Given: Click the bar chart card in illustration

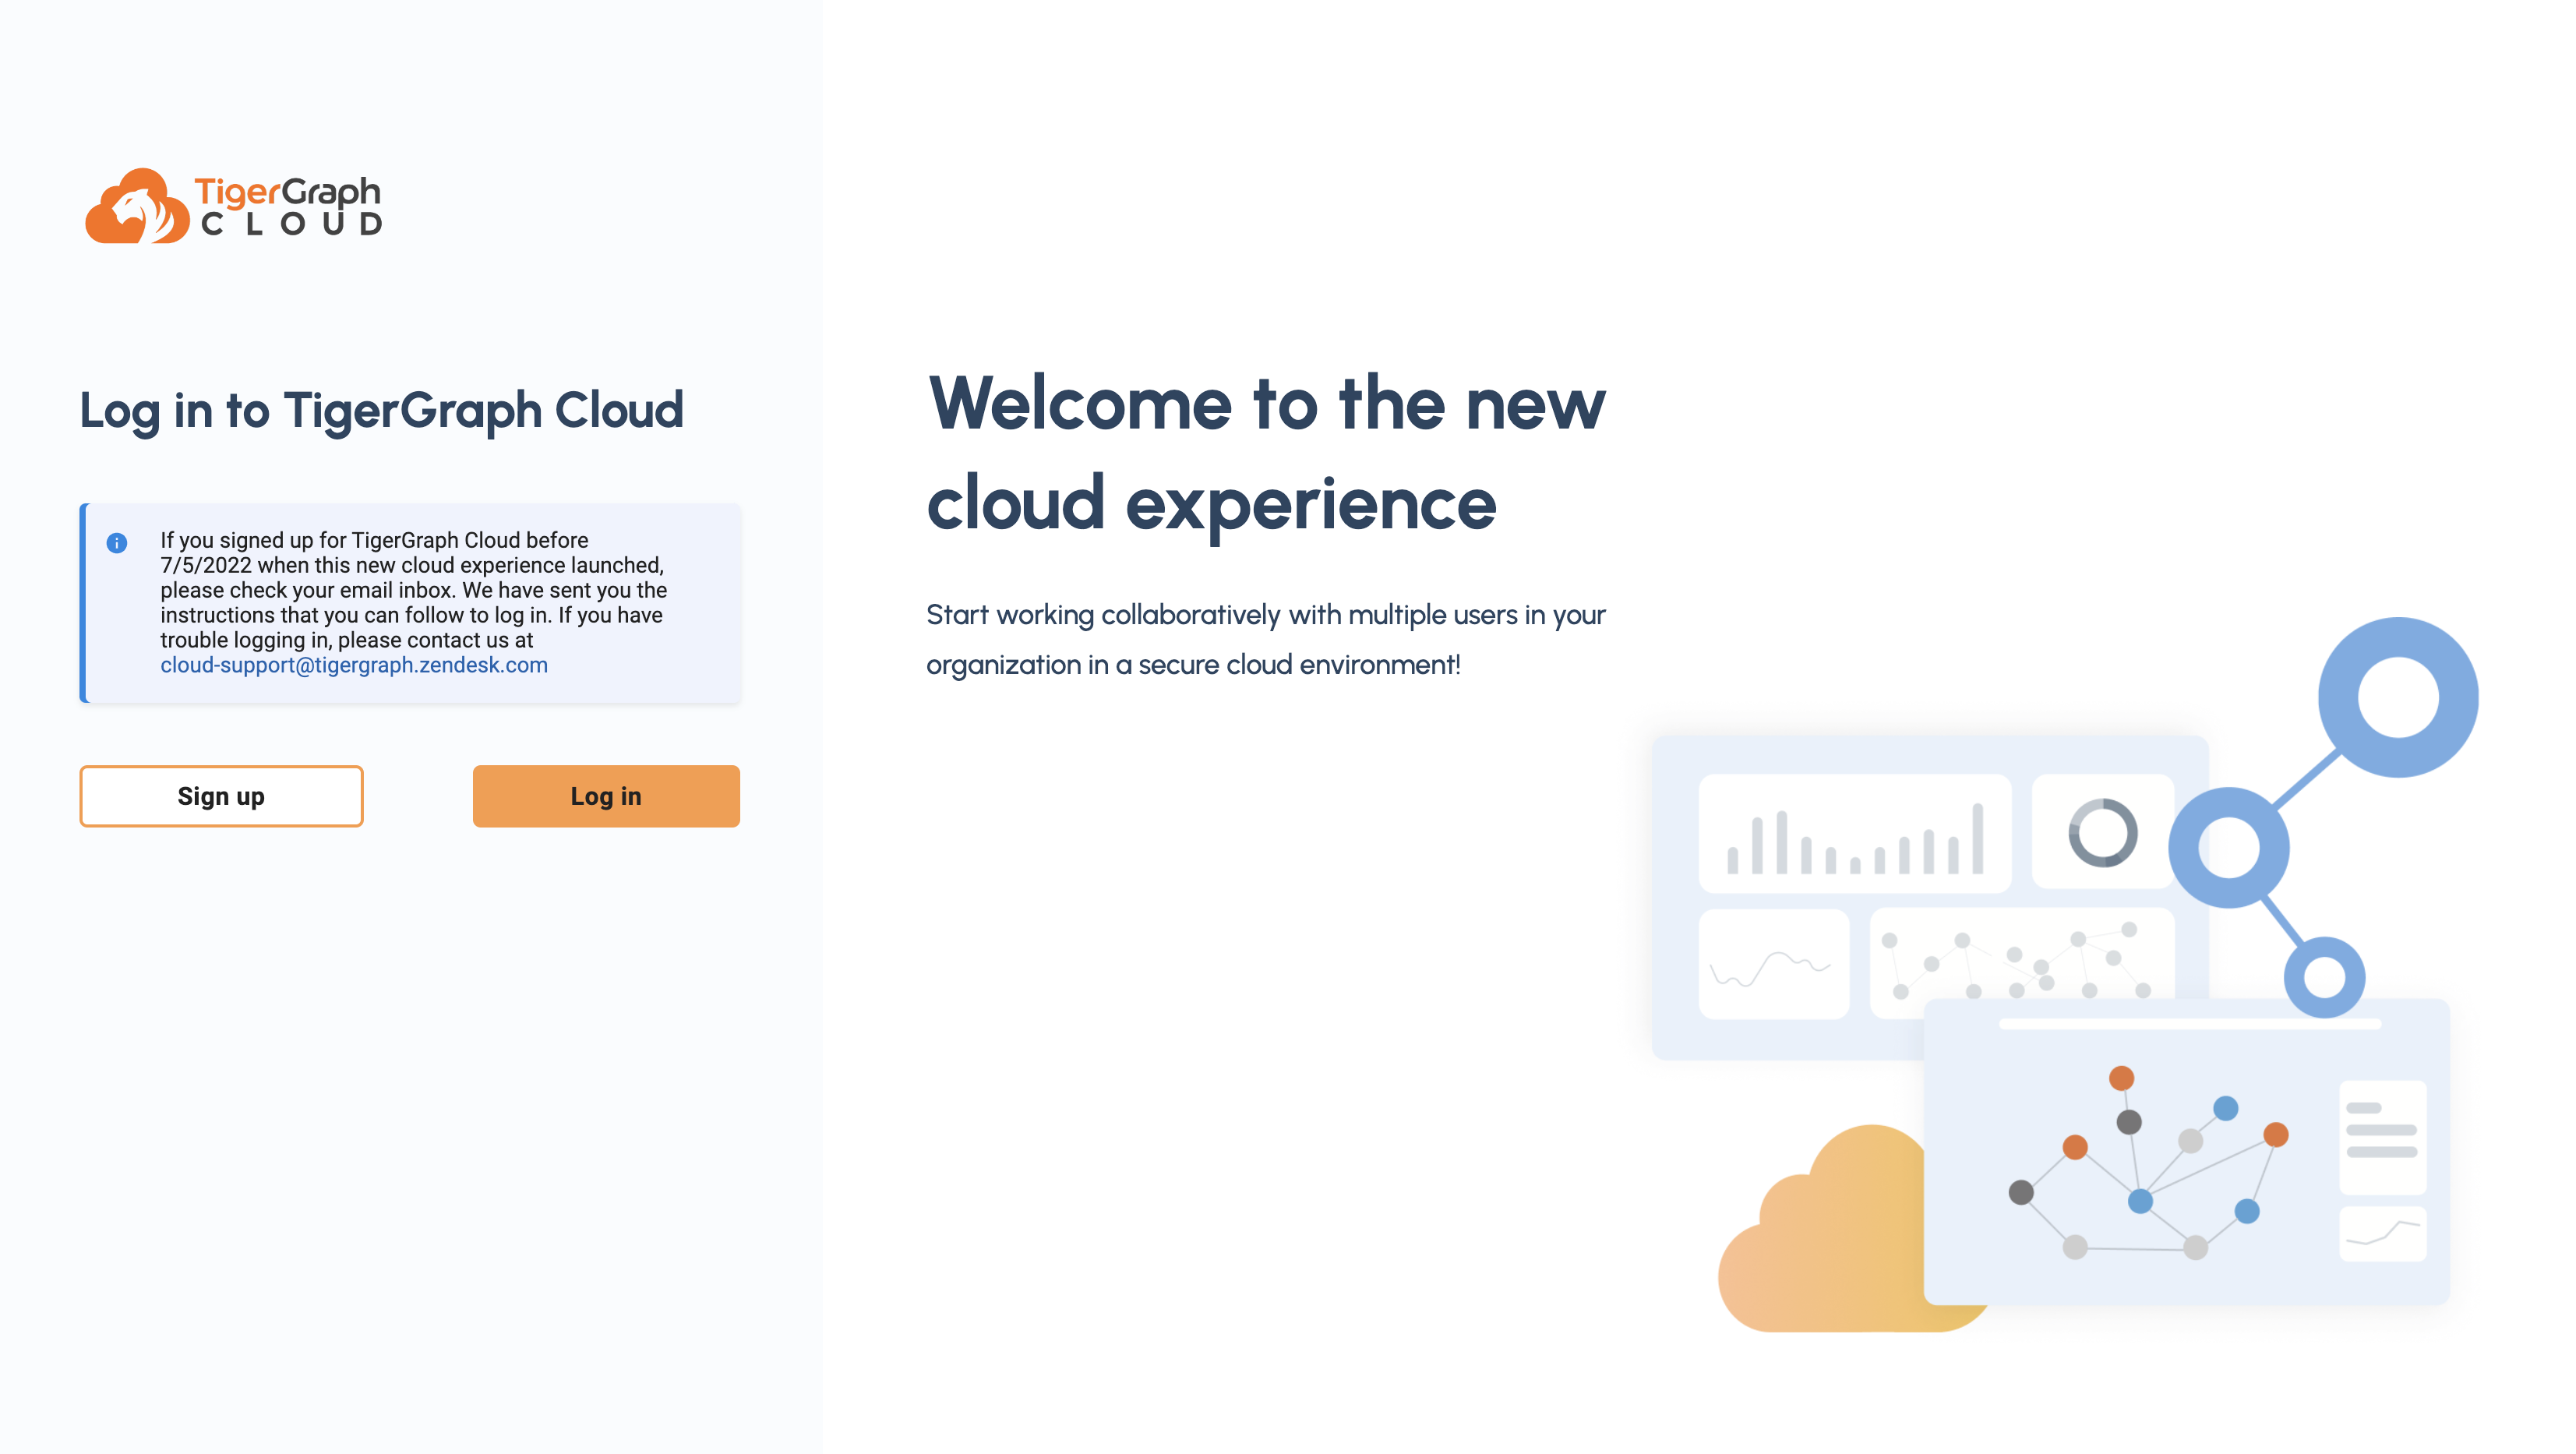Looking at the screenshot, I should coord(1855,833).
